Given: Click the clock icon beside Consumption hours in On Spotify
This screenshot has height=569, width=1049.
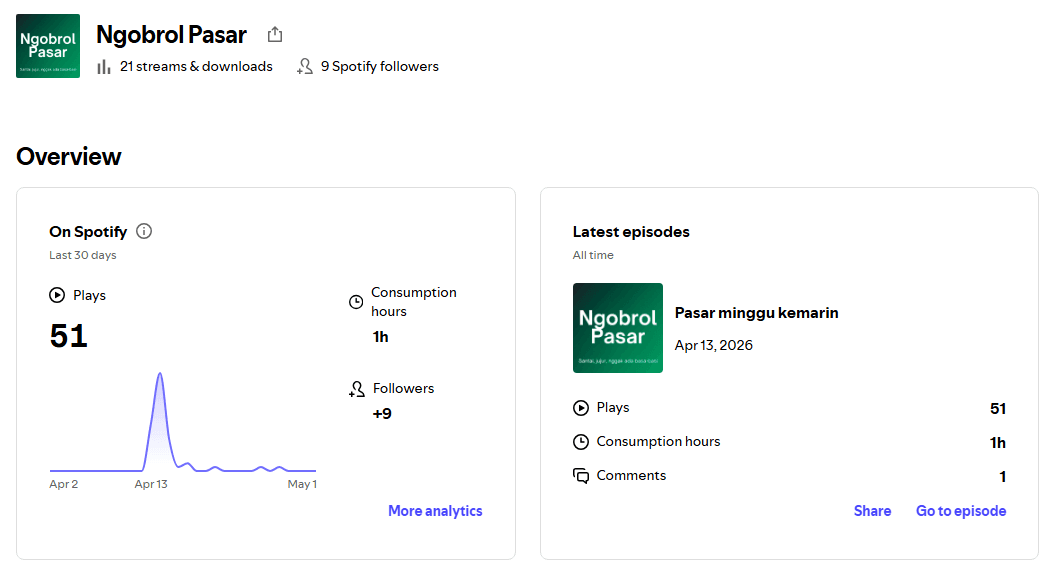Looking at the screenshot, I should pos(356,302).
